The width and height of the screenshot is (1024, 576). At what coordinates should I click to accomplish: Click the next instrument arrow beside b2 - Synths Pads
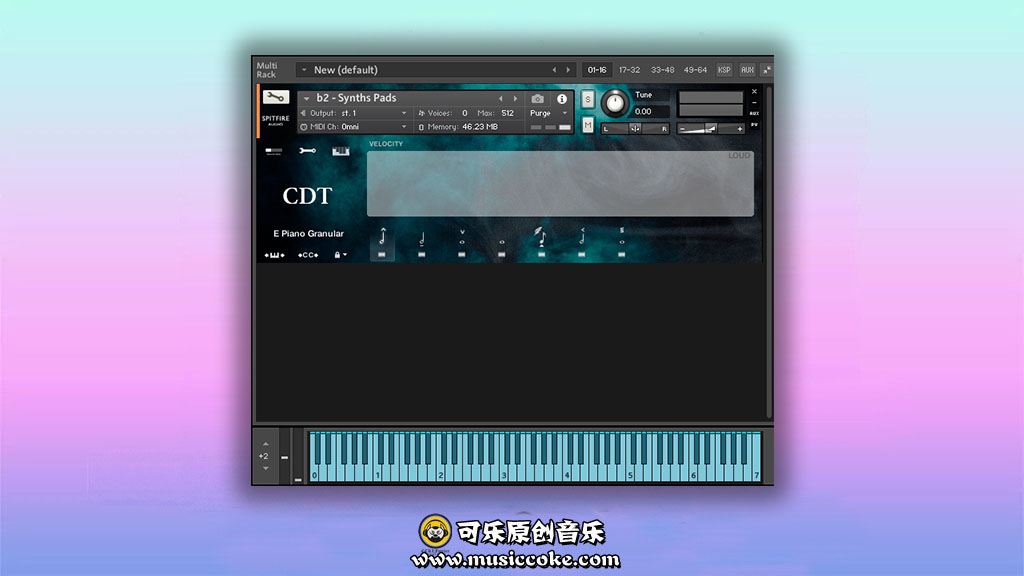[x=516, y=99]
